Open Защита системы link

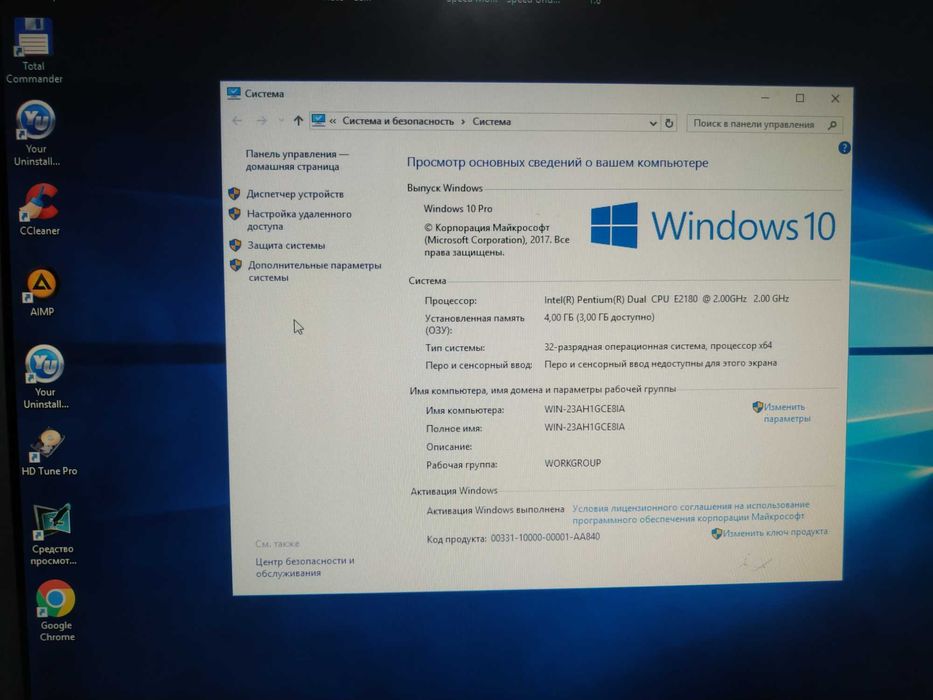286,245
